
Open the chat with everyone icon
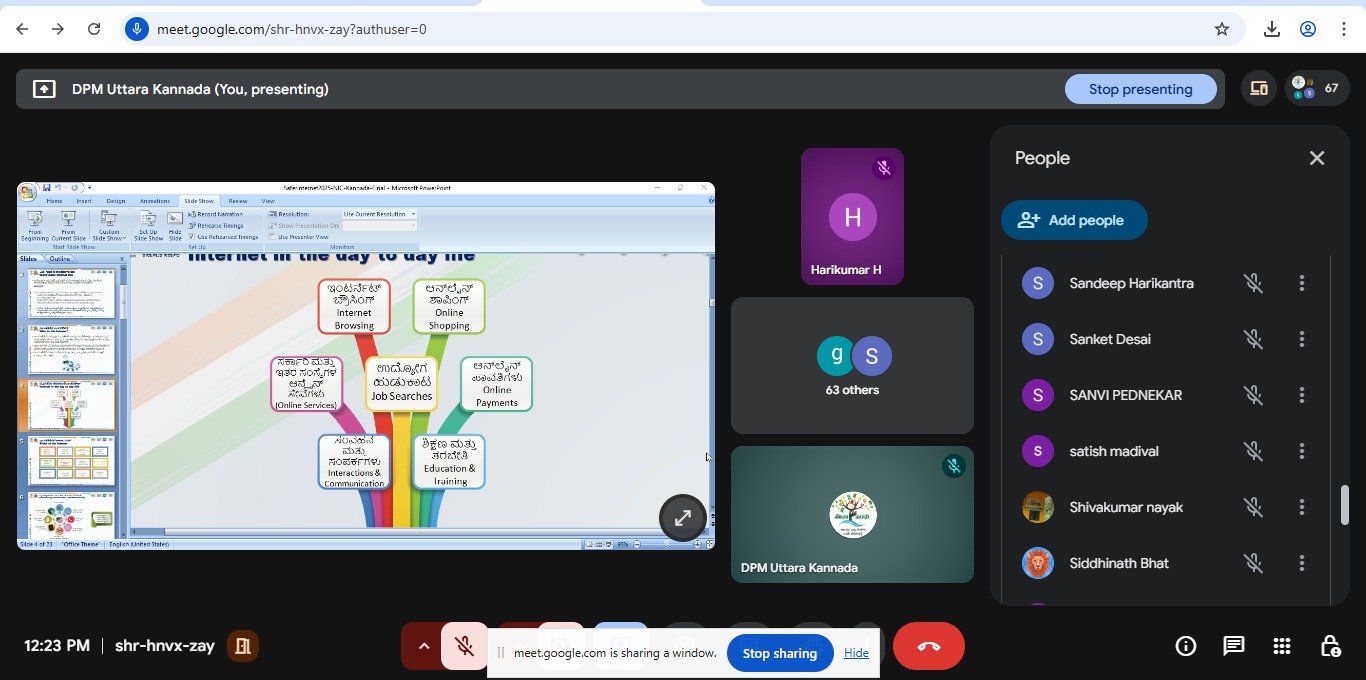coord(1234,646)
